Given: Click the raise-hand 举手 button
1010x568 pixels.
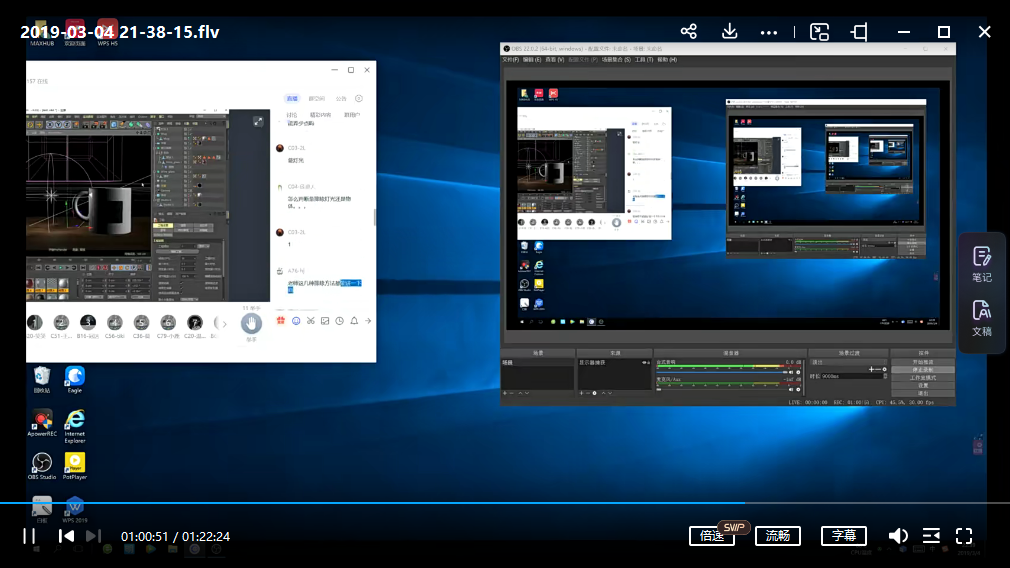Looking at the screenshot, I should coord(251,323).
